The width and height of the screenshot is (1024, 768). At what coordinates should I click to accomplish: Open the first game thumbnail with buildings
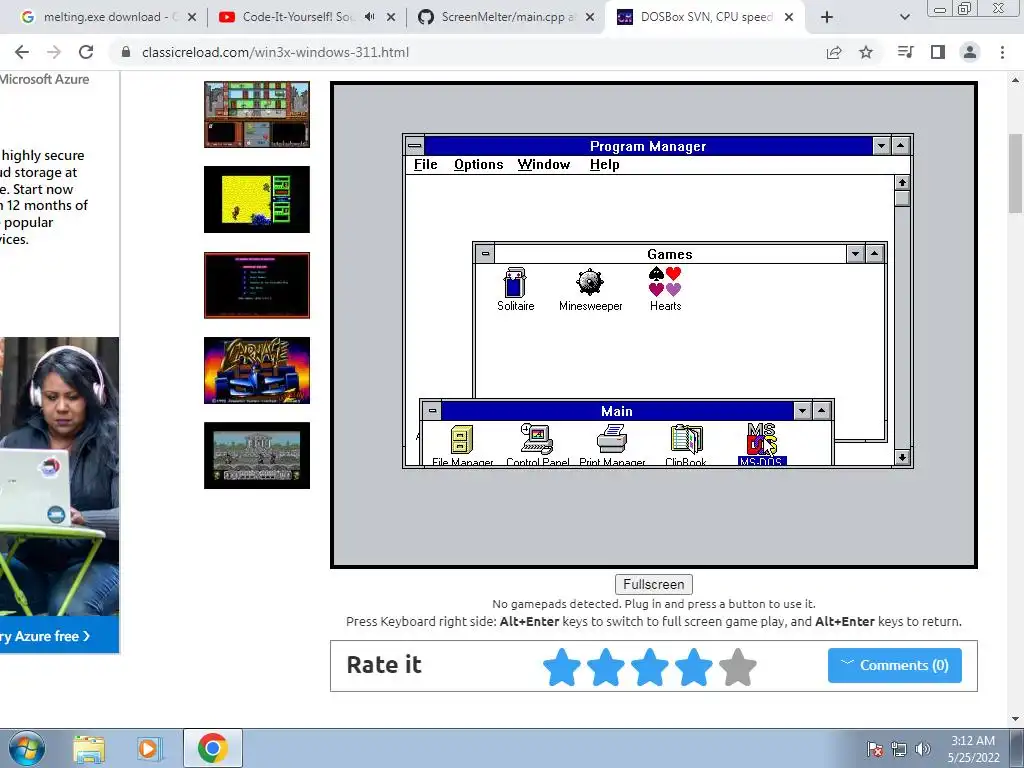tap(257, 114)
